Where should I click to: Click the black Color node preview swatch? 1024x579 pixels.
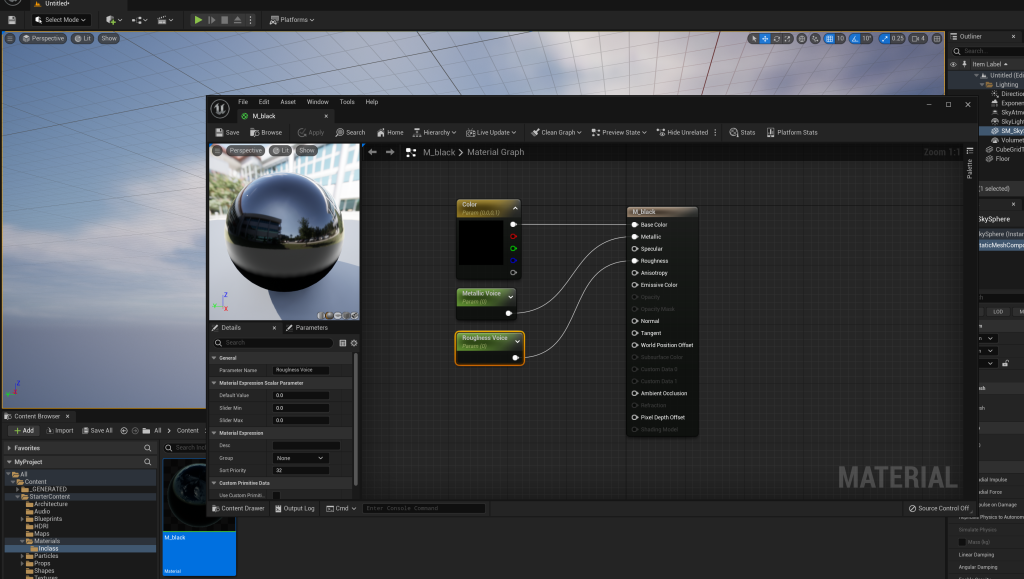(x=481, y=243)
